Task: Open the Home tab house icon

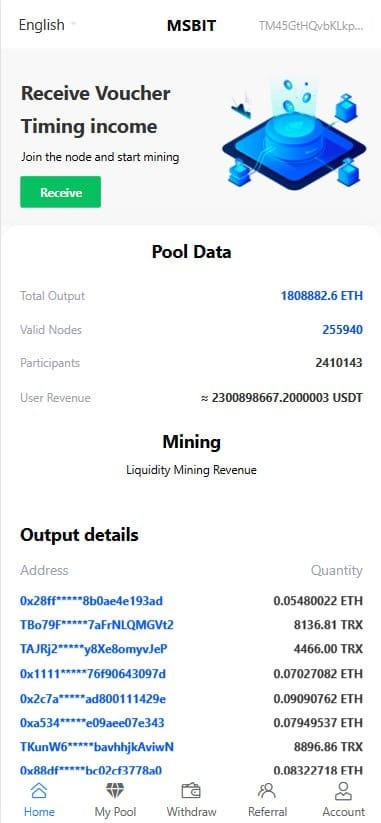Action: point(39,790)
